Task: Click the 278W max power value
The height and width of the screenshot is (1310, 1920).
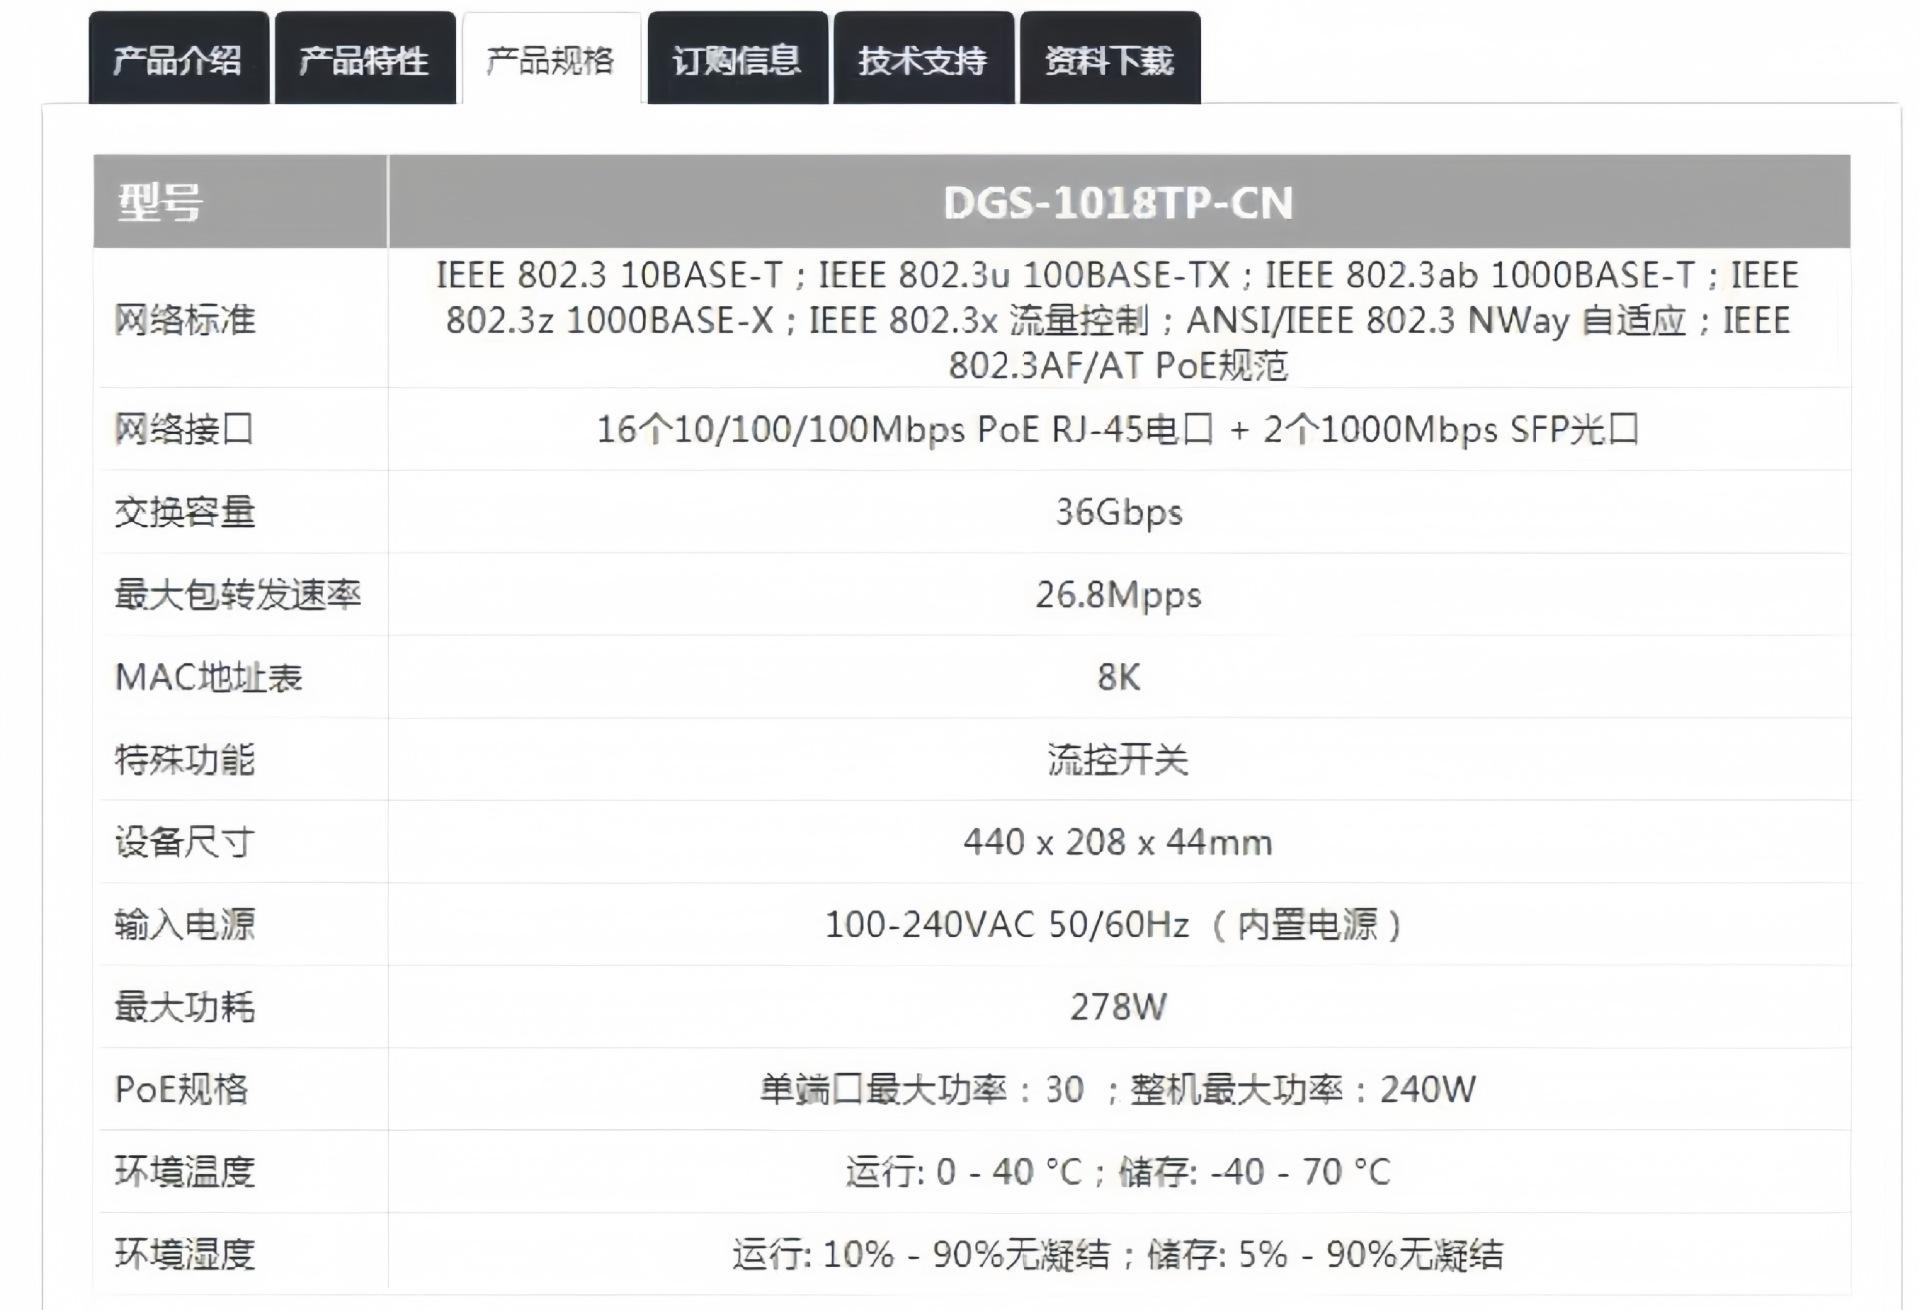Action: point(1118,1007)
